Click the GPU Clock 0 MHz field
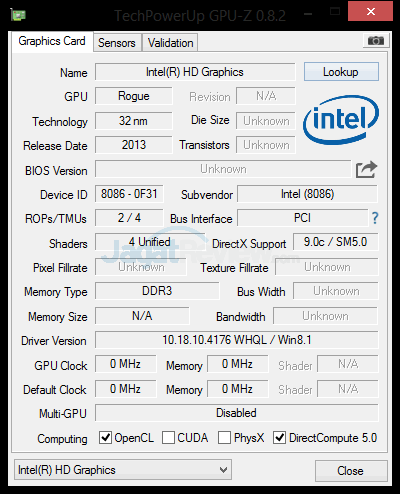Image resolution: width=400 pixels, height=494 pixels. click(x=126, y=364)
